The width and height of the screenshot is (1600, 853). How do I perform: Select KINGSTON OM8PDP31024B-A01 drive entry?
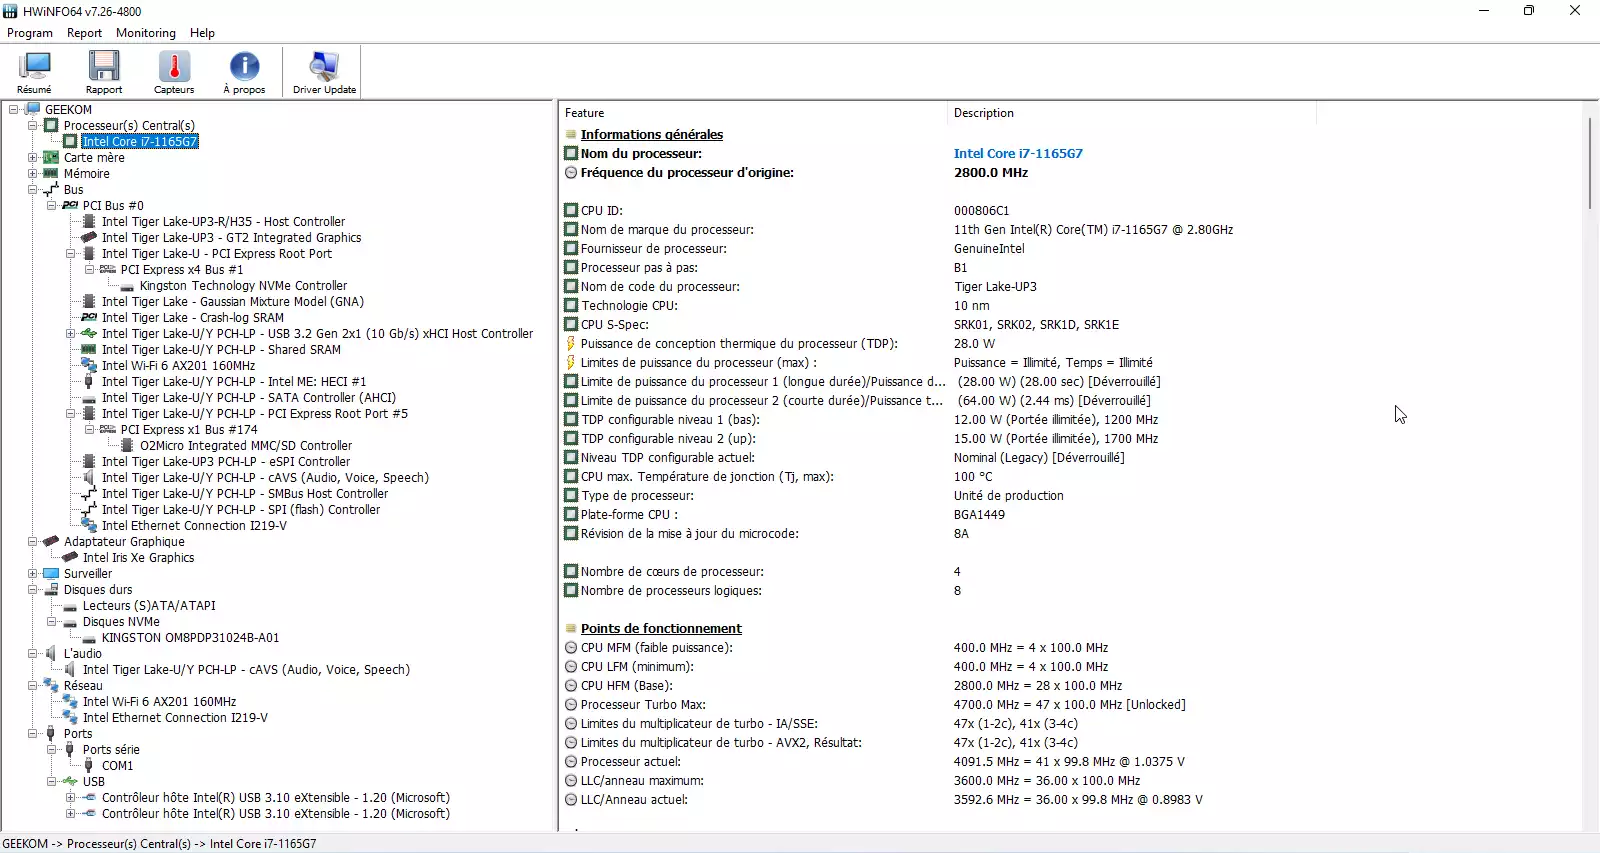[190, 638]
